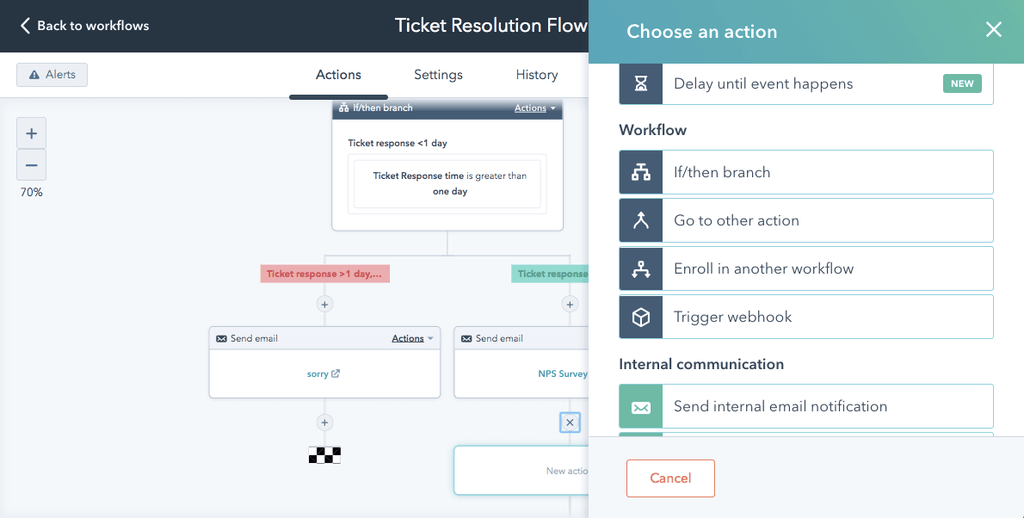Choose the Enroll in another workflow icon
Screen dimensions: 1024x518
tap(641, 268)
